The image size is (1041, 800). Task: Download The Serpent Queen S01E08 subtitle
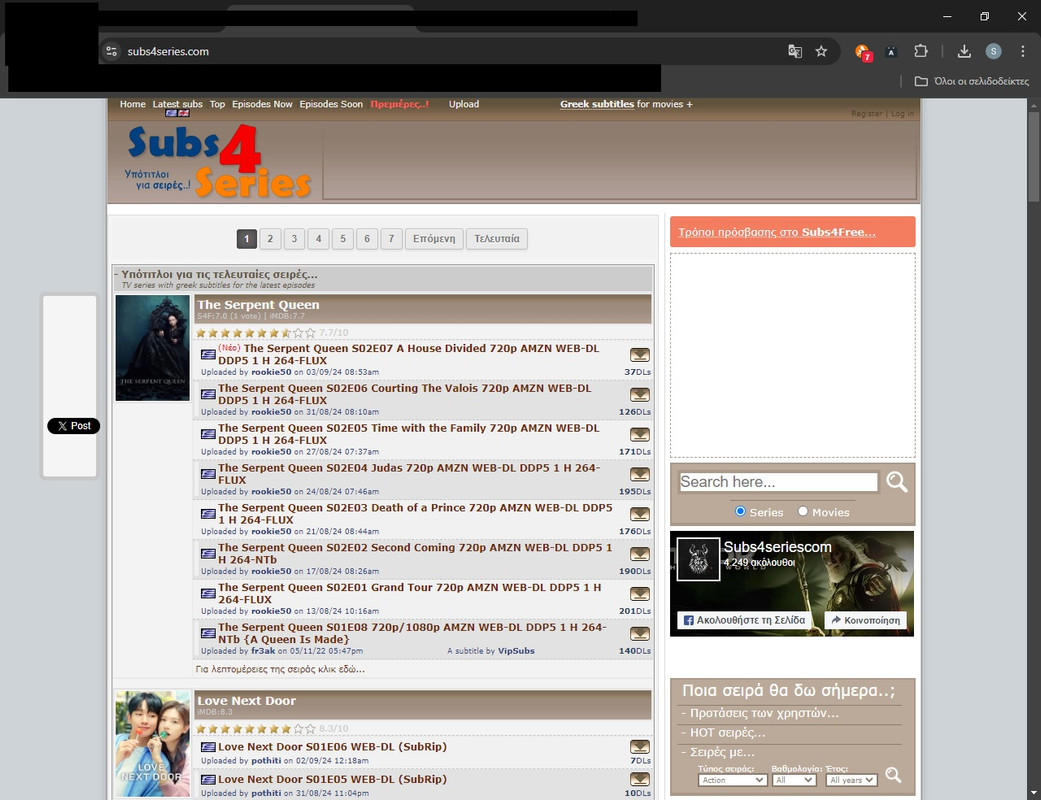point(639,634)
